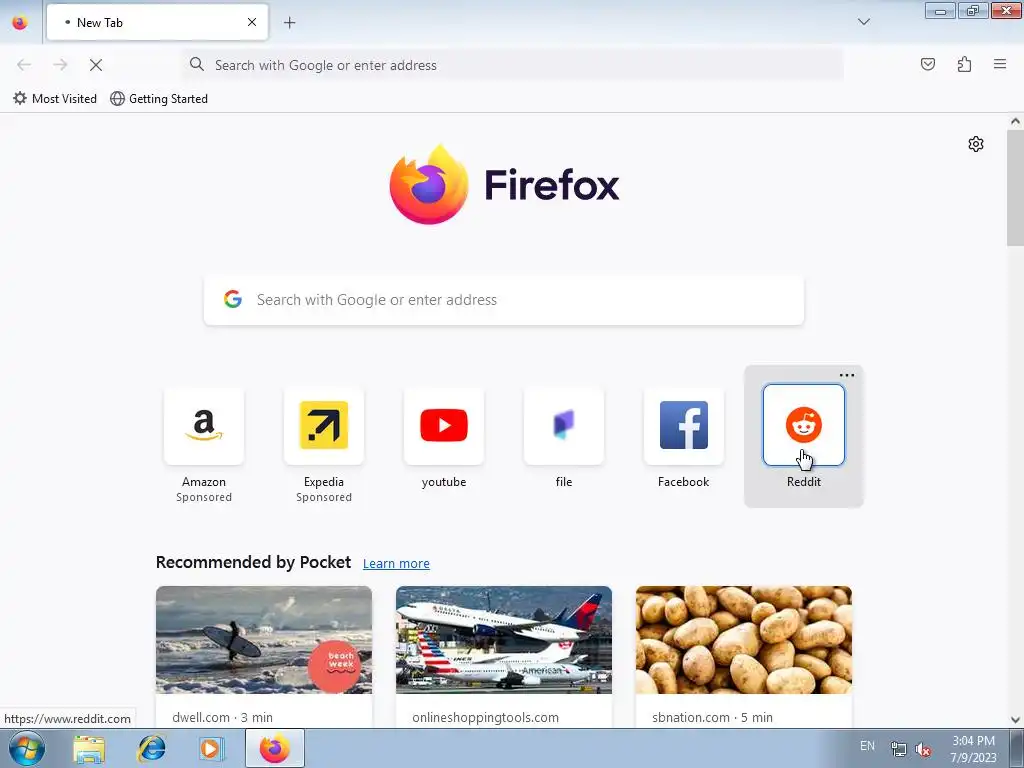Click the page scrollbar up arrow

click(1015, 121)
